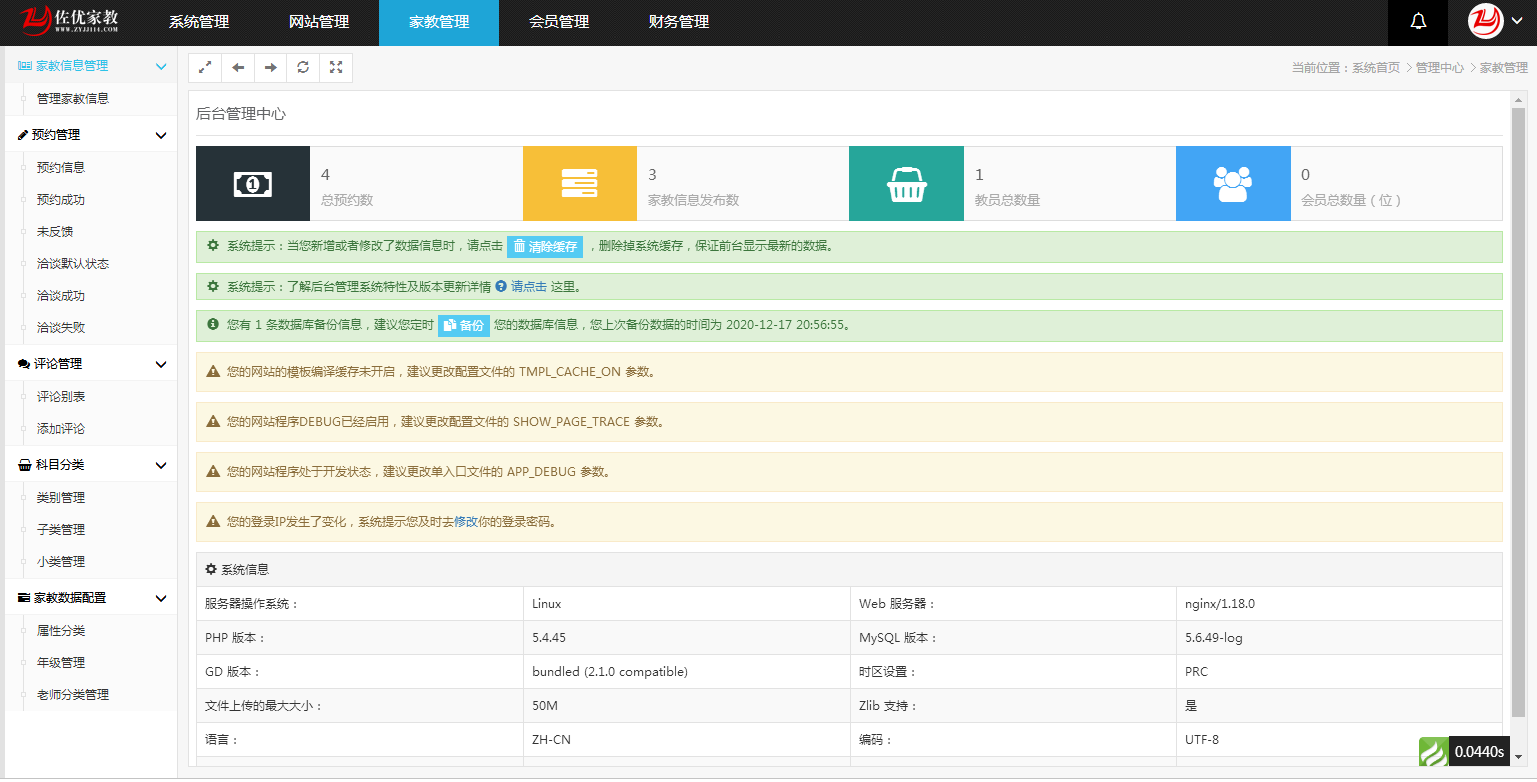Click the back arrow navigation icon
Image resolution: width=1537 pixels, height=782 pixels.
(x=237, y=67)
